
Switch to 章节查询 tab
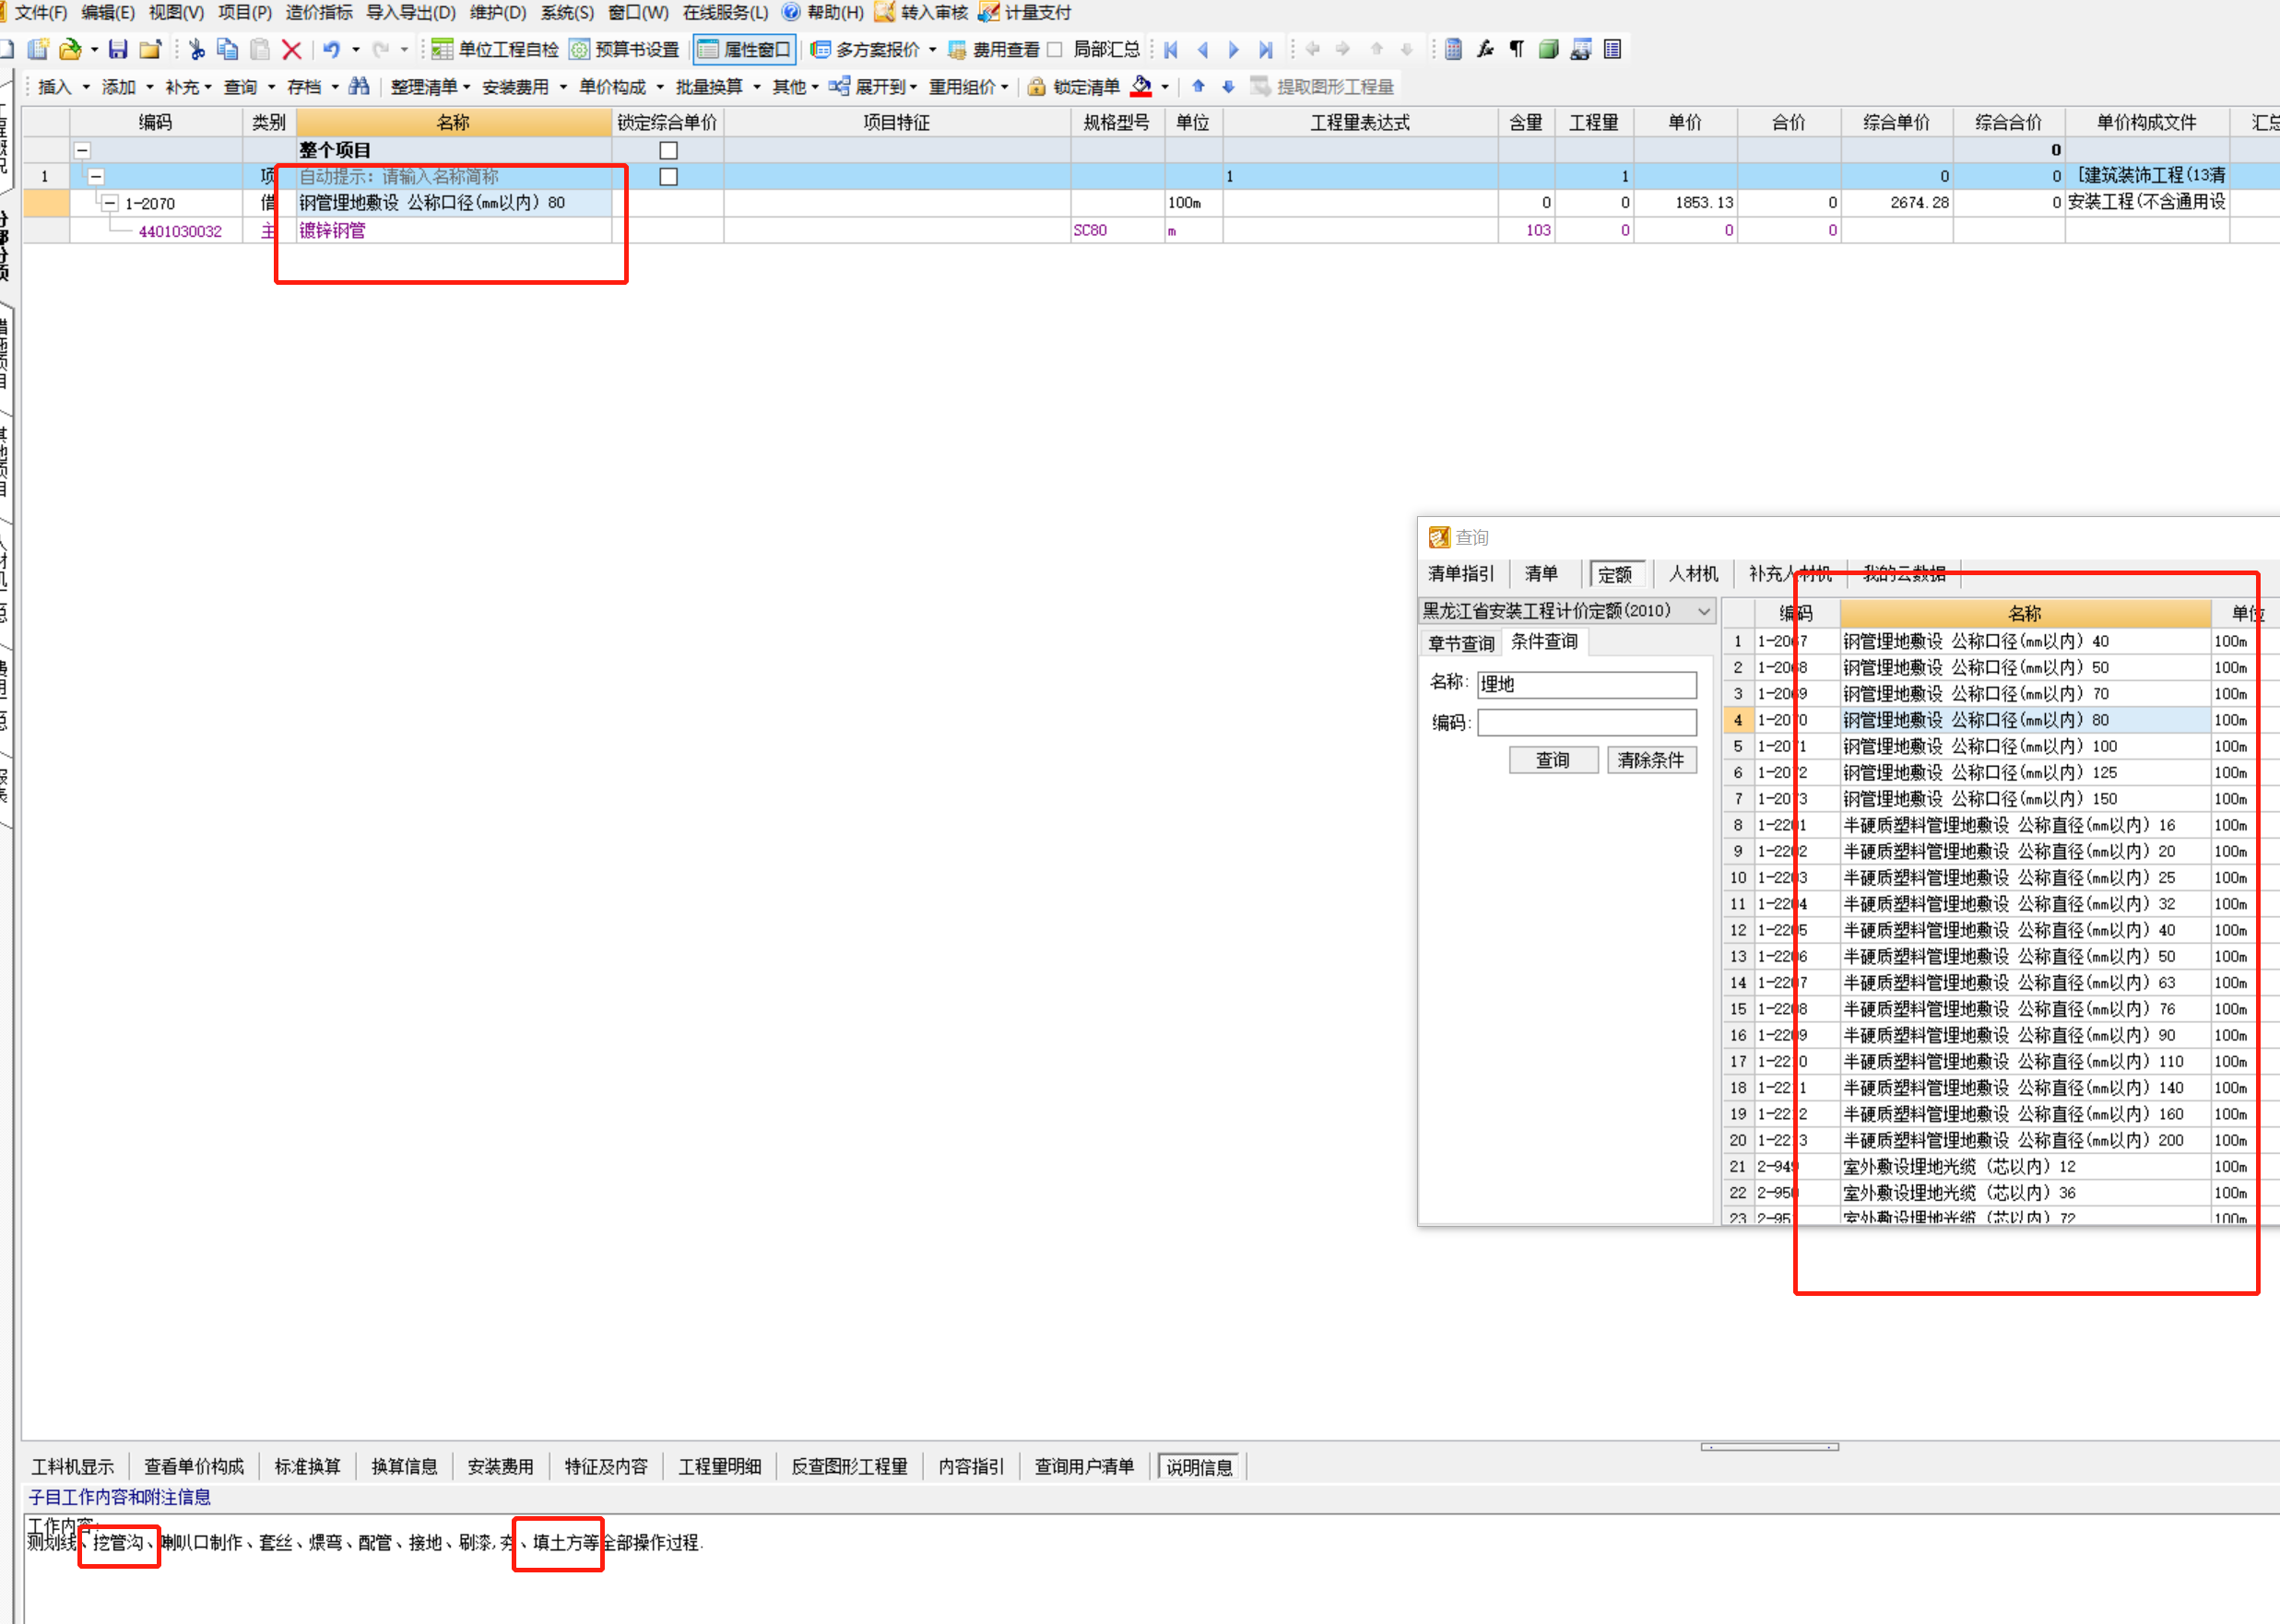click(x=1461, y=643)
